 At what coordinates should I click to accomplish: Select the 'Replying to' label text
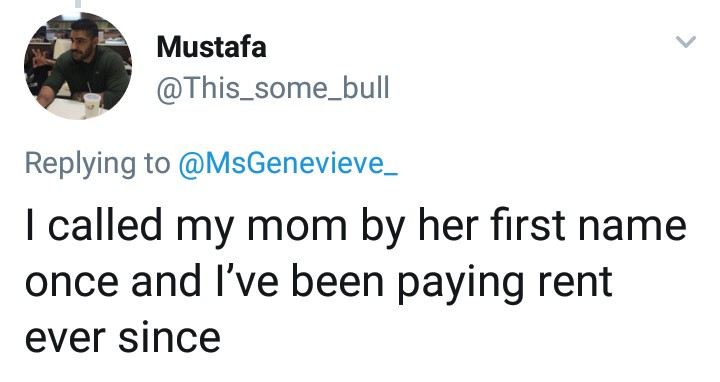(97, 163)
